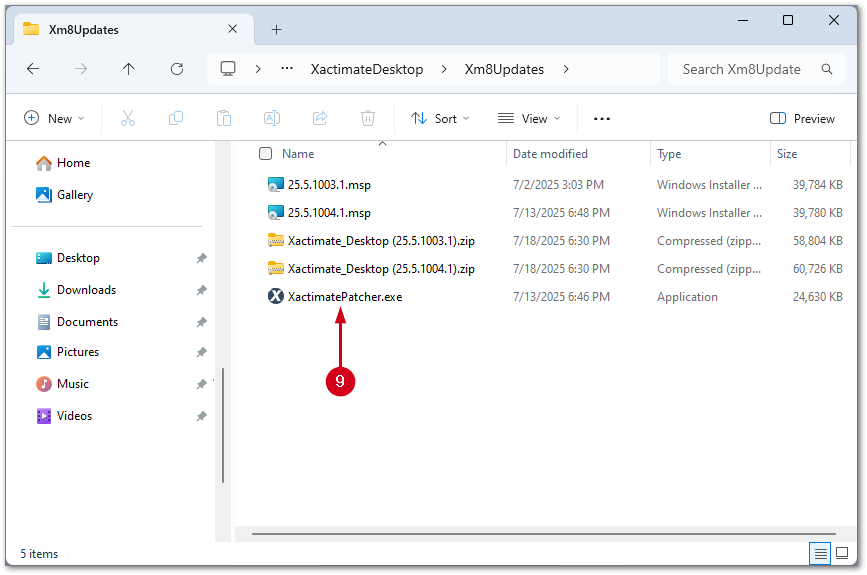Expand chevron after XactimateDesktop breadcrumb
This screenshot has width=867, height=575.
pyautogui.click(x=444, y=69)
